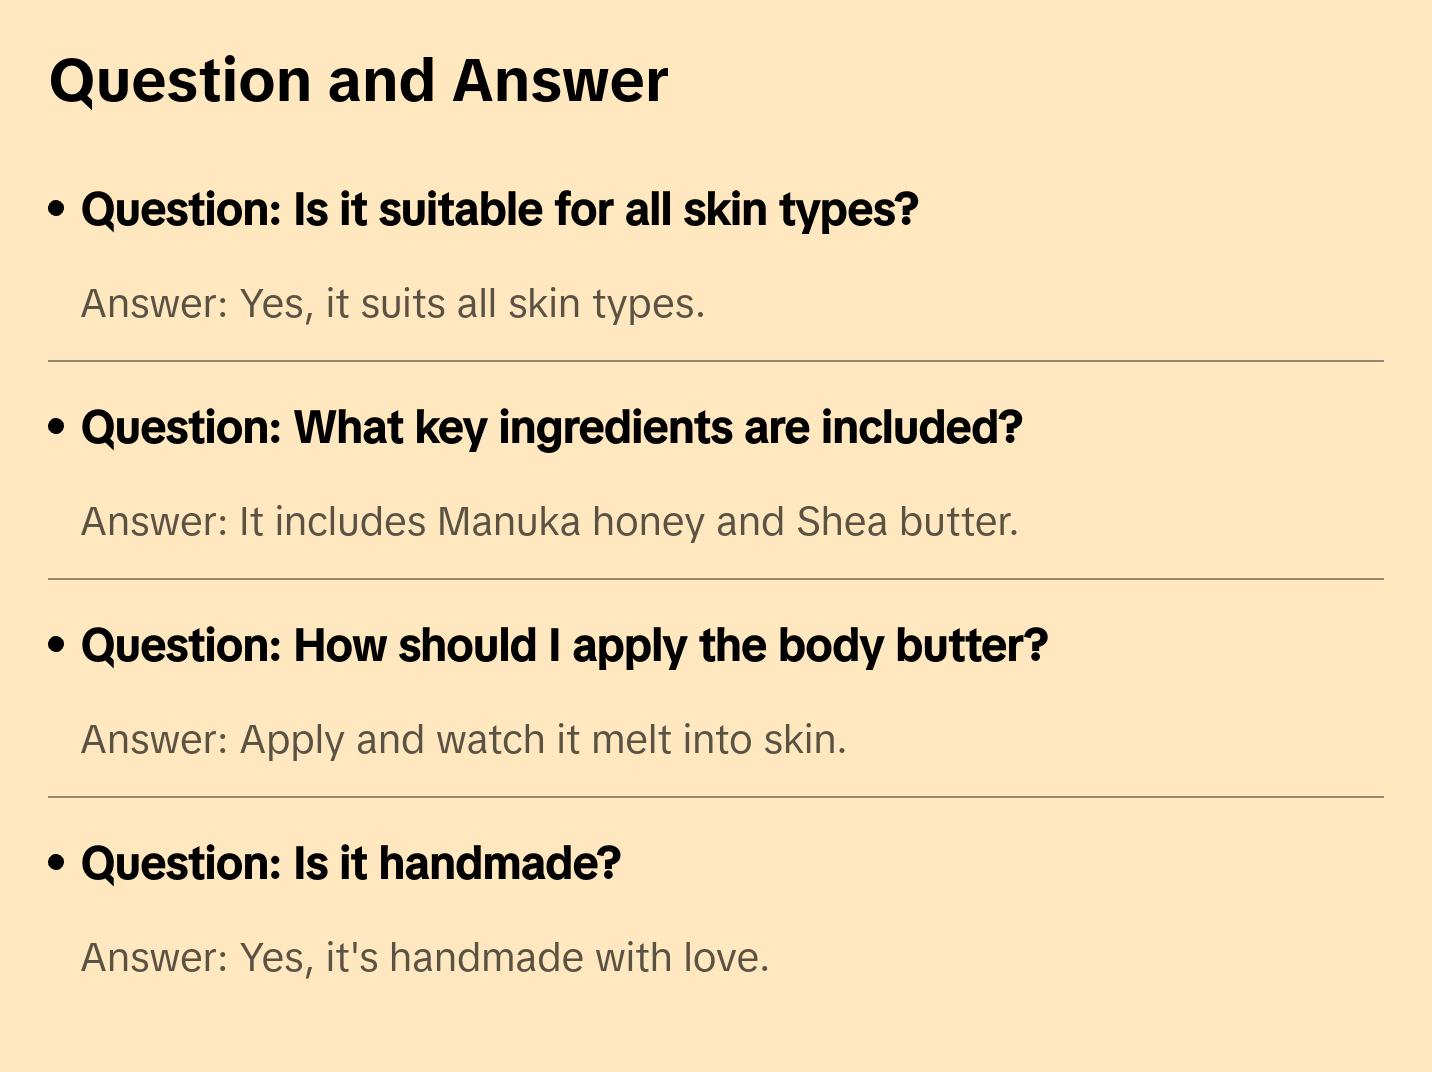1432x1072 pixels.
Task: Click the bullet beside the skin types question
Action: [x=57, y=210]
